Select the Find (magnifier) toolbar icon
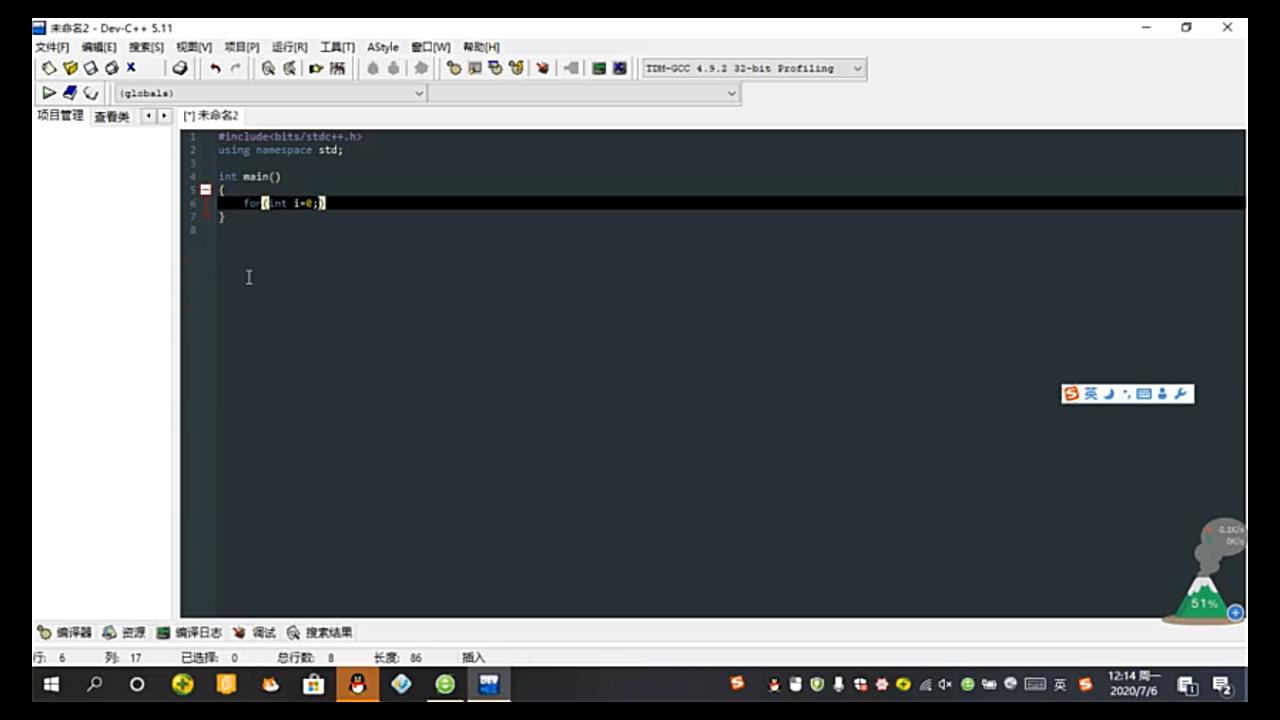The height and width of the screenshot is (720, 1280). [268, 68]
